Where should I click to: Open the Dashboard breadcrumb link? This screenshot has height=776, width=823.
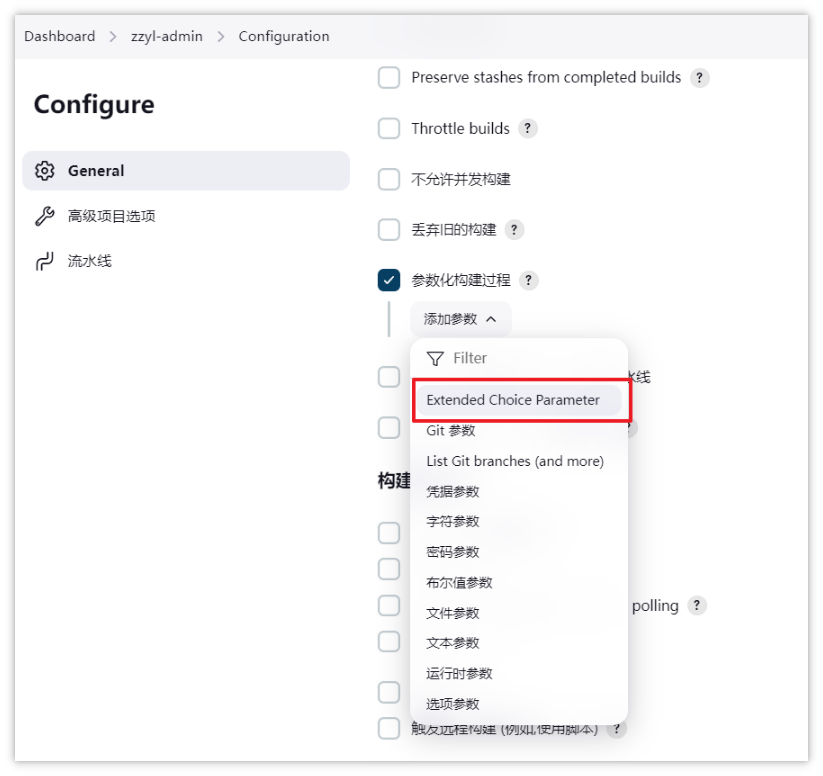click(60, 36)
